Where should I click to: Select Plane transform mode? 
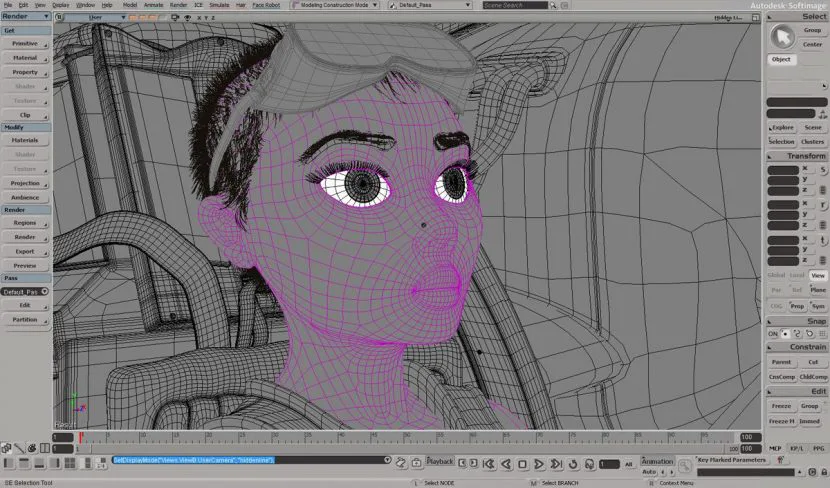point(818,290)
